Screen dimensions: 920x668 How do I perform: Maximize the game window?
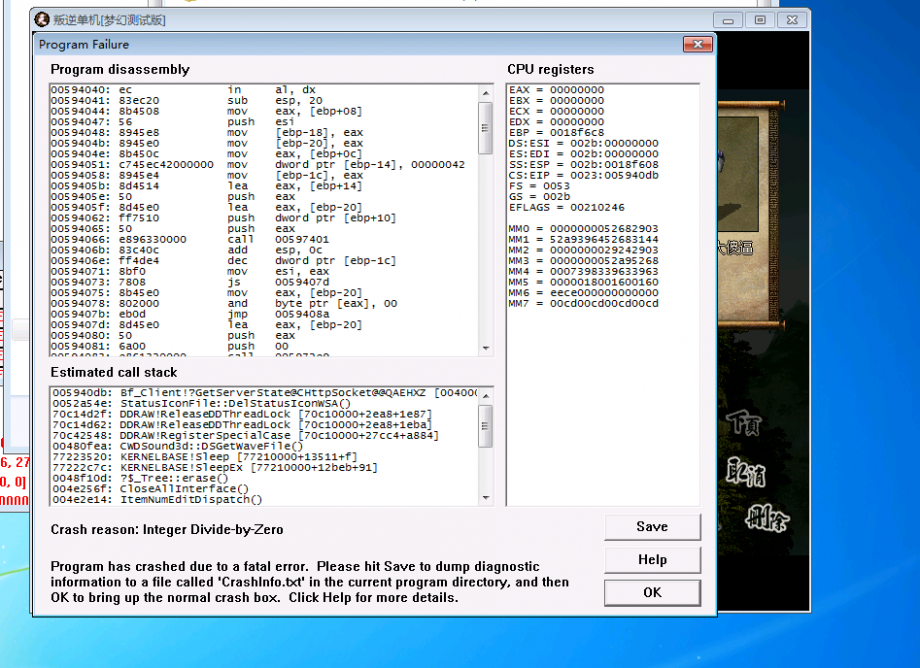click(760, 20)
